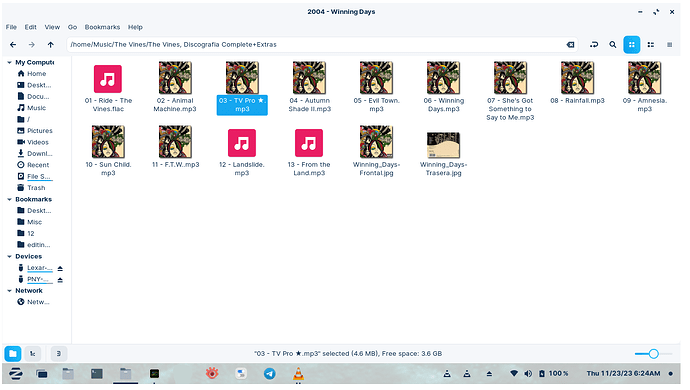Collapse the My Computer section
Viewport: 690px width, 390px height.
pos(9,63)
